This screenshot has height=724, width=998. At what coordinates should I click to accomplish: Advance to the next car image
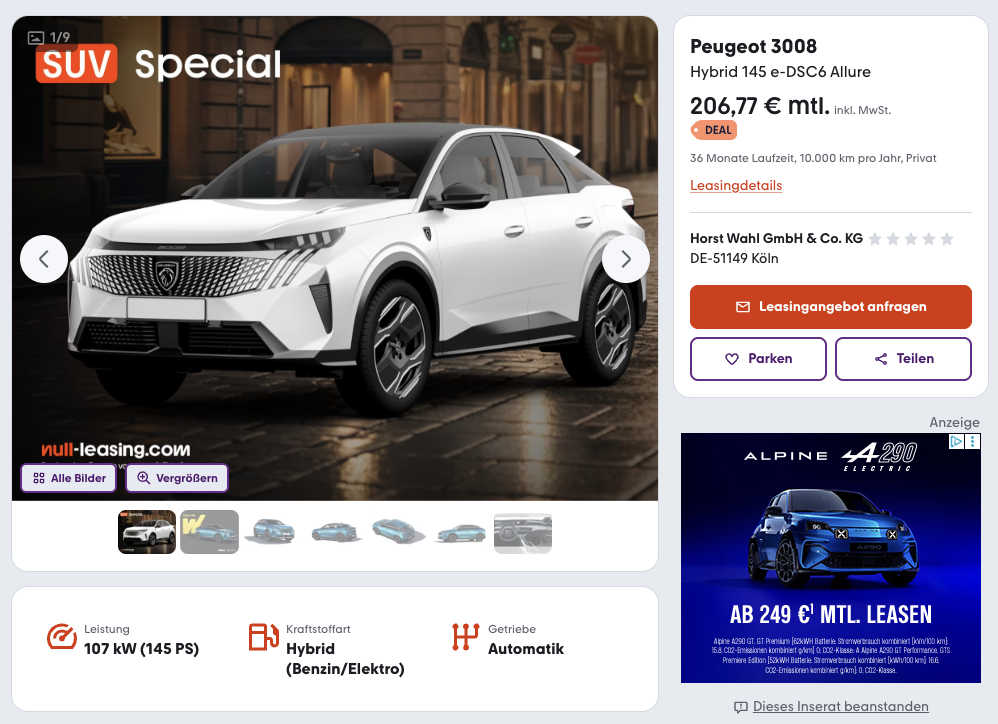point(626,259)
